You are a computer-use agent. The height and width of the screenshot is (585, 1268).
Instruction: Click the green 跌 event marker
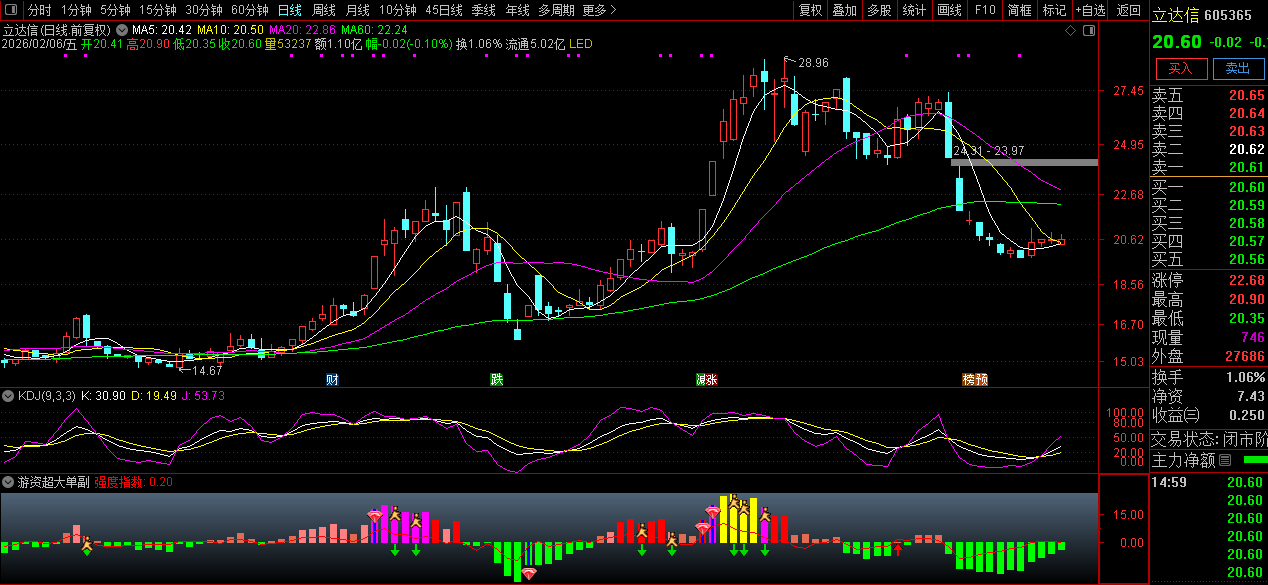pos(496,380)
